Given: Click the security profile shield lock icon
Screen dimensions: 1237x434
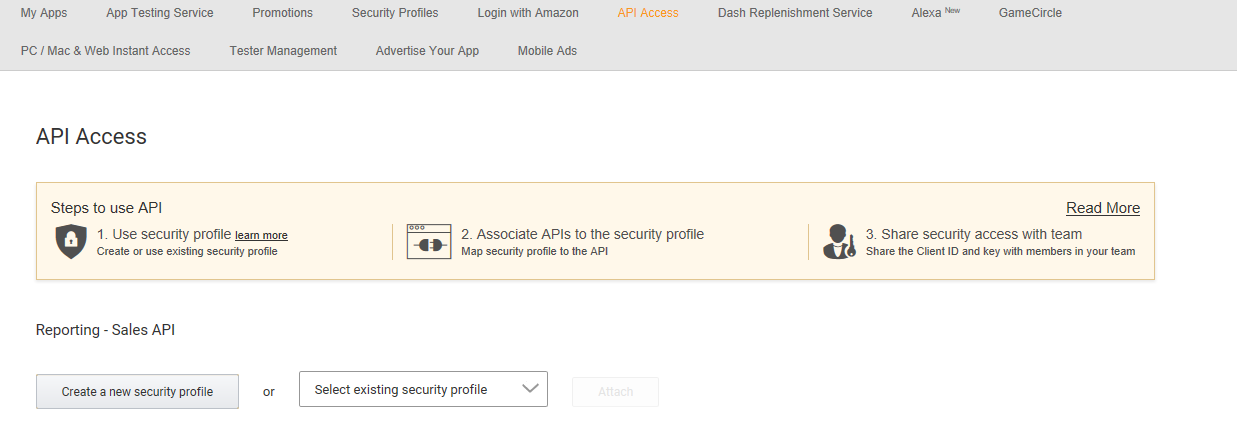Looking at the screenshot, I should point(71,242).
